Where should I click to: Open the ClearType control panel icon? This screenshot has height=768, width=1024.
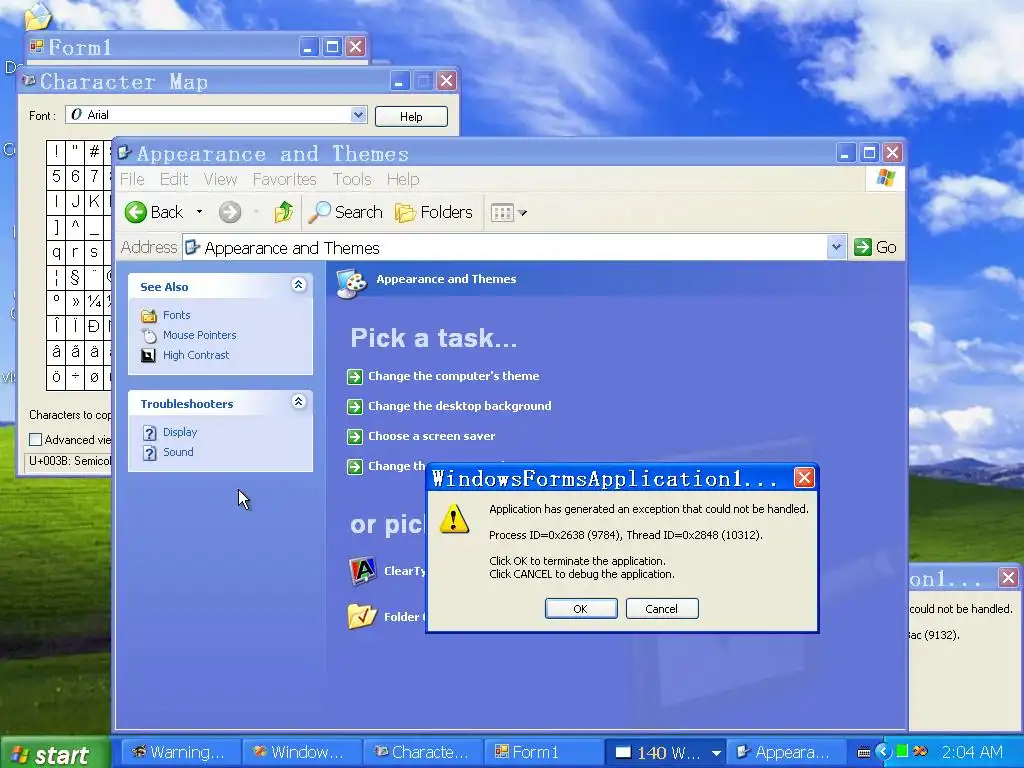tap(363, 571)
